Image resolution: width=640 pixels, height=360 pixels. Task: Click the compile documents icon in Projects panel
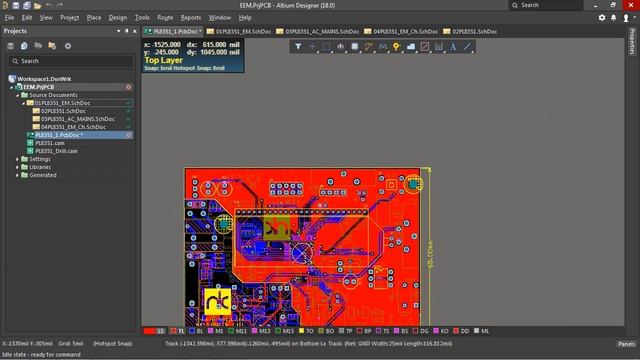[x=24, y=46]
